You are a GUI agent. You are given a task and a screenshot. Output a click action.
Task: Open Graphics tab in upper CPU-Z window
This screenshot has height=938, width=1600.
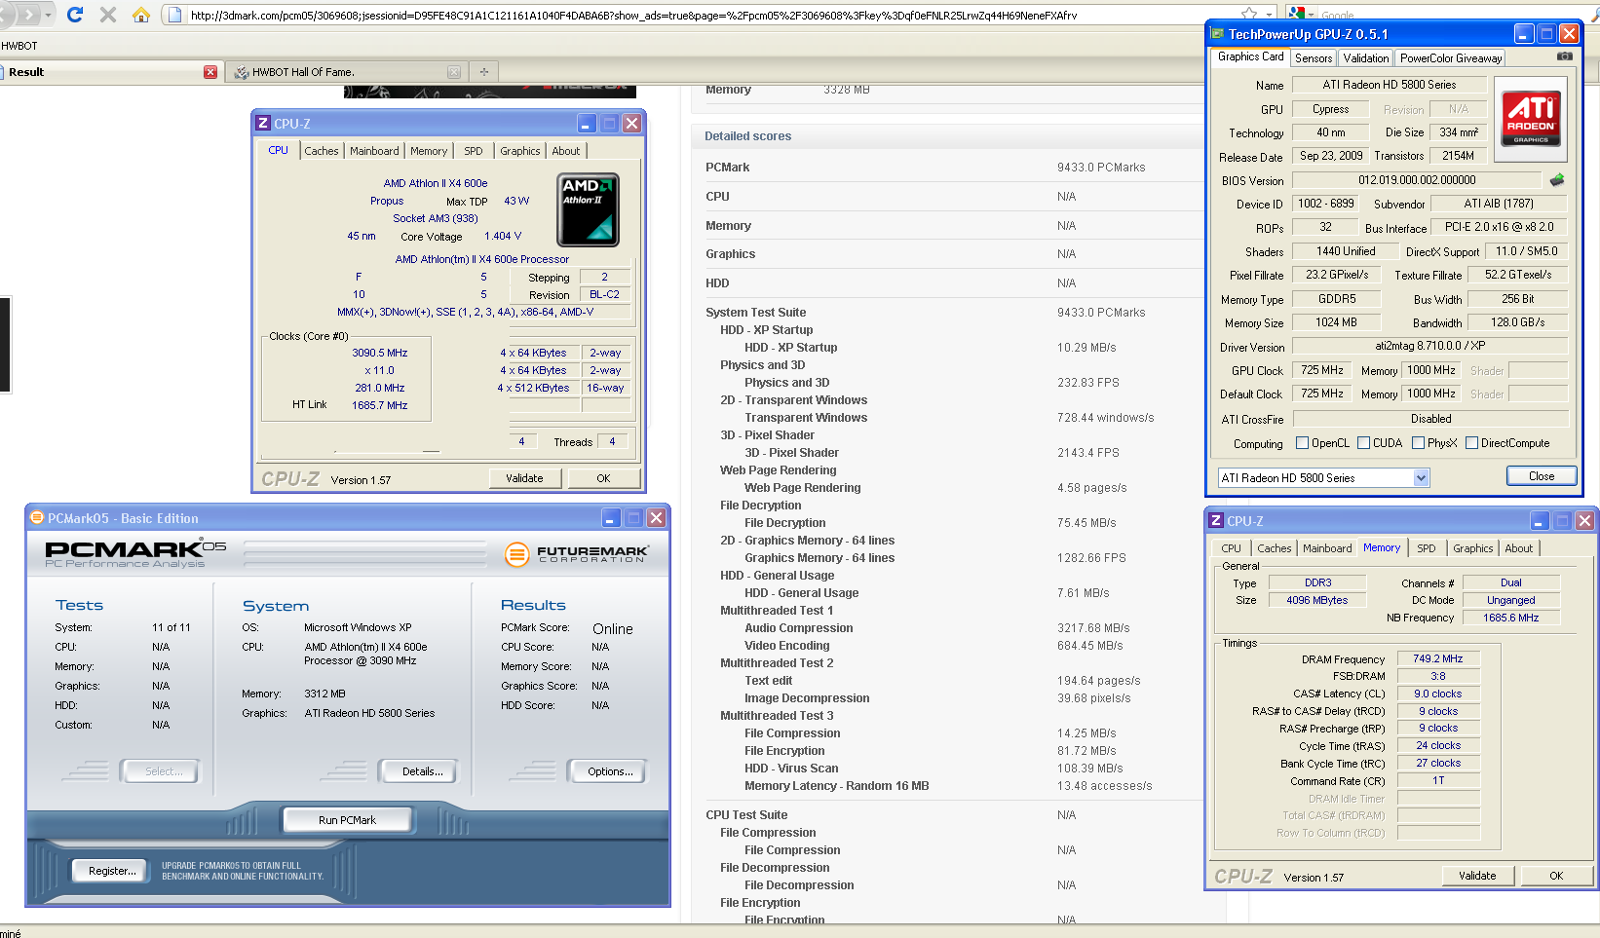(520, 151)
